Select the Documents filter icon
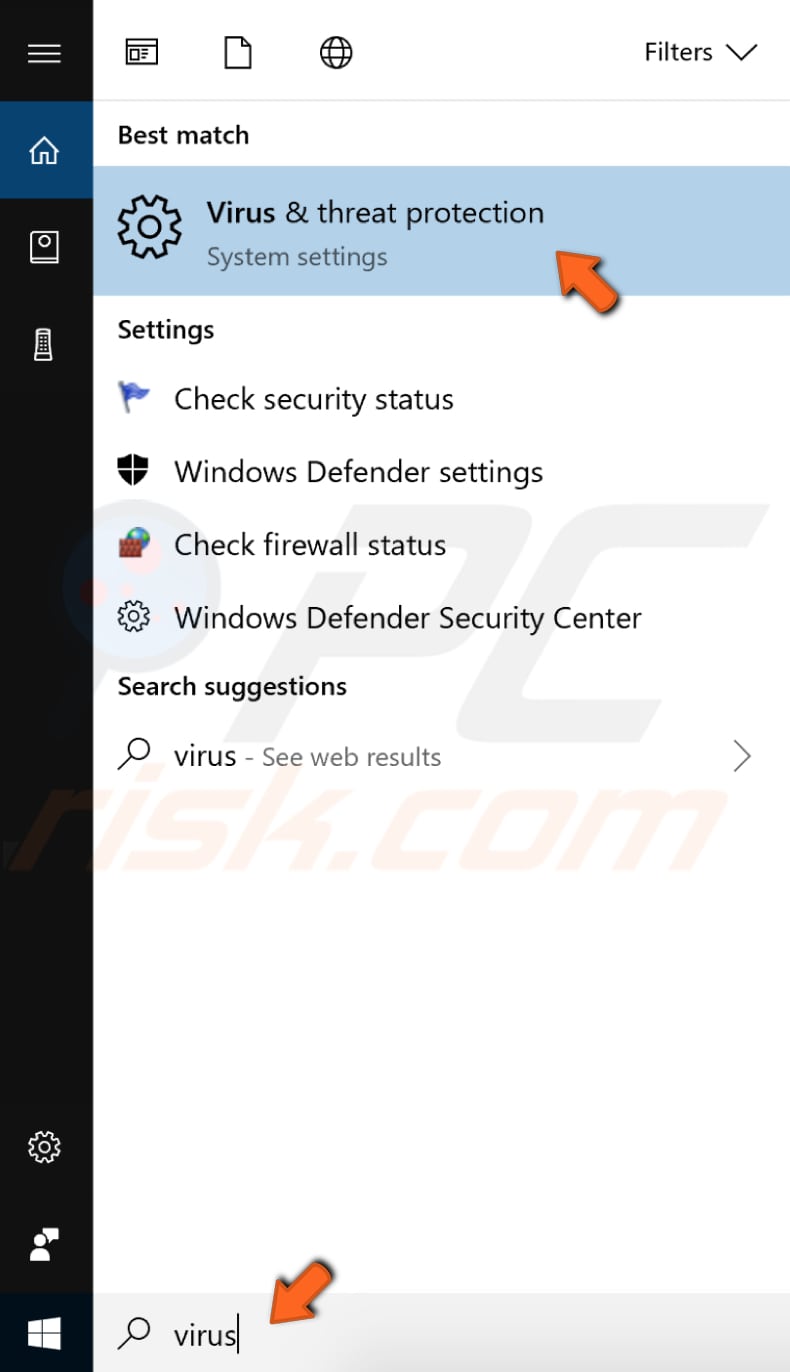Viewport: 790px width, 1372px height. 238,52
